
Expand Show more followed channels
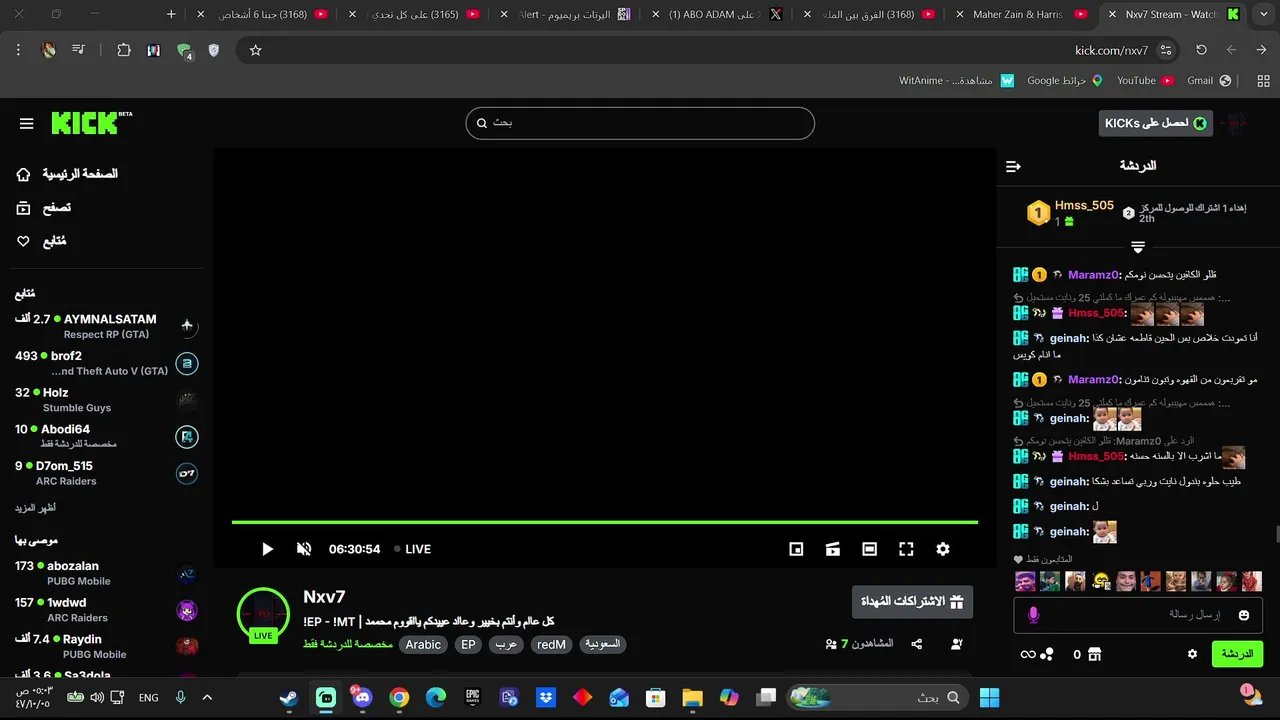(35, 508)
